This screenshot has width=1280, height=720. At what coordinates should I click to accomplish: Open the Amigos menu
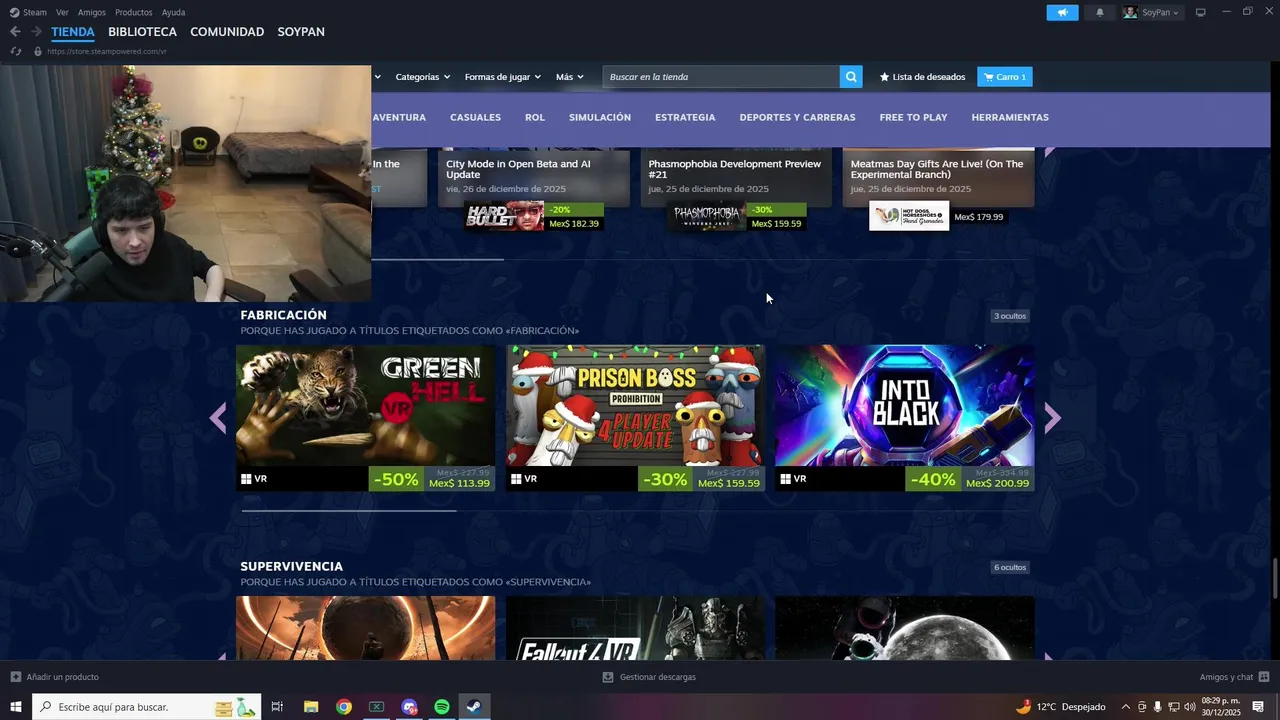[x=92, y=12]
